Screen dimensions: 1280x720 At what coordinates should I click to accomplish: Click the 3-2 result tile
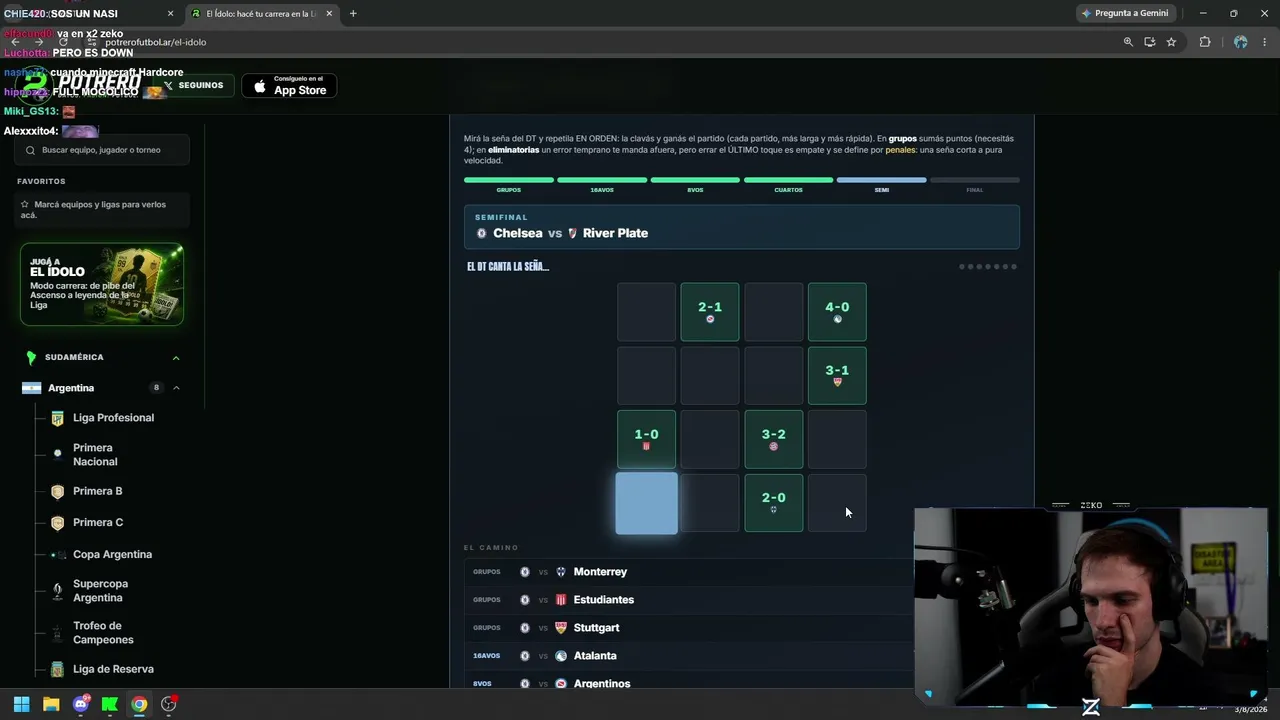click(x=774, y=439)
